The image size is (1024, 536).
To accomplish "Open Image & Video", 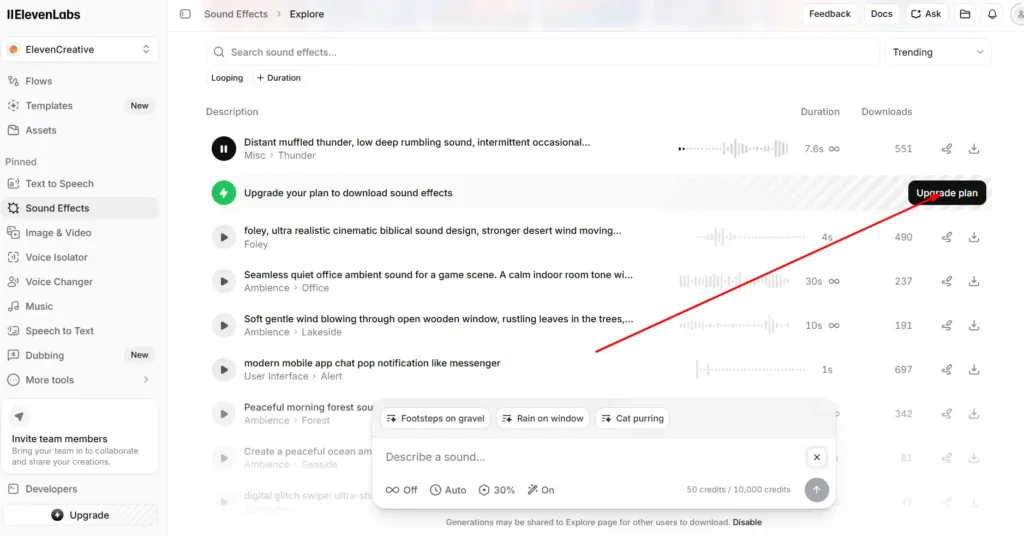I will click(80, 232).
